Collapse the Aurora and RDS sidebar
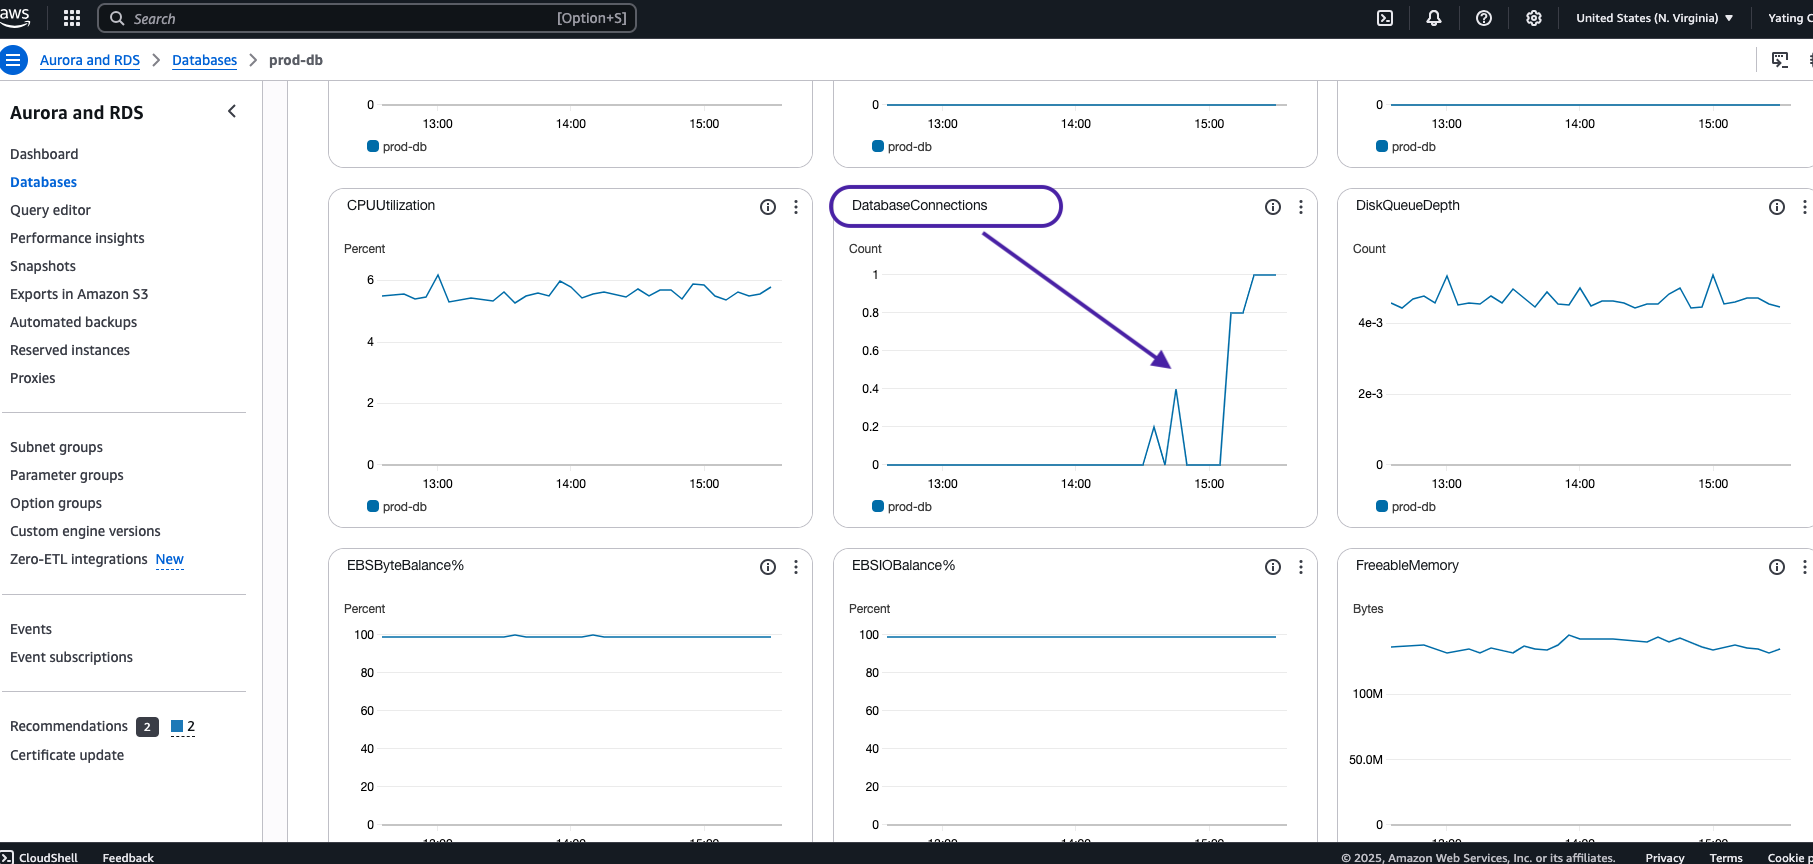Screen dimensions: 1813x864 (x=232, y=112)
